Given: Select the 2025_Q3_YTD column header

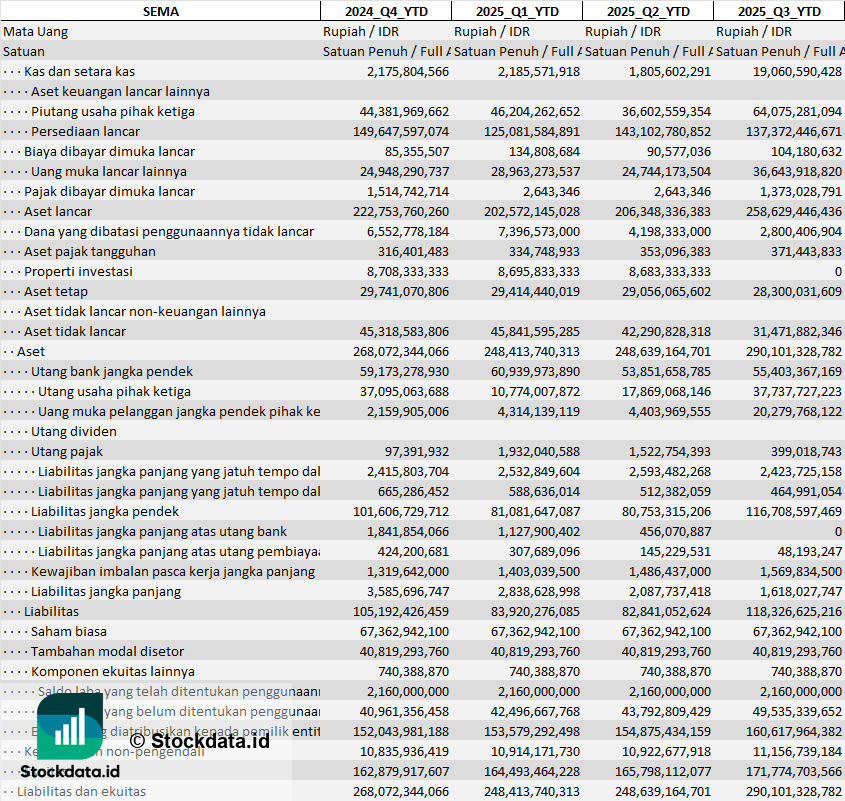Looking at the screenshot, I should coord(779,11).
